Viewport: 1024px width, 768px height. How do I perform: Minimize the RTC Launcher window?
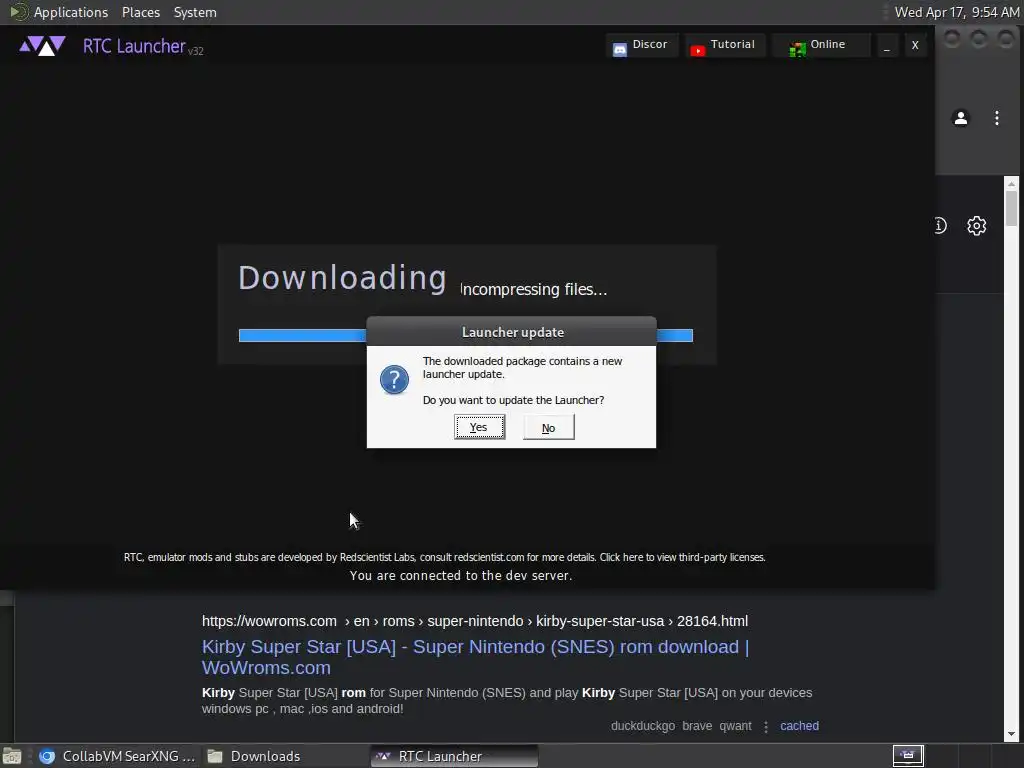[x=886, y=45]
